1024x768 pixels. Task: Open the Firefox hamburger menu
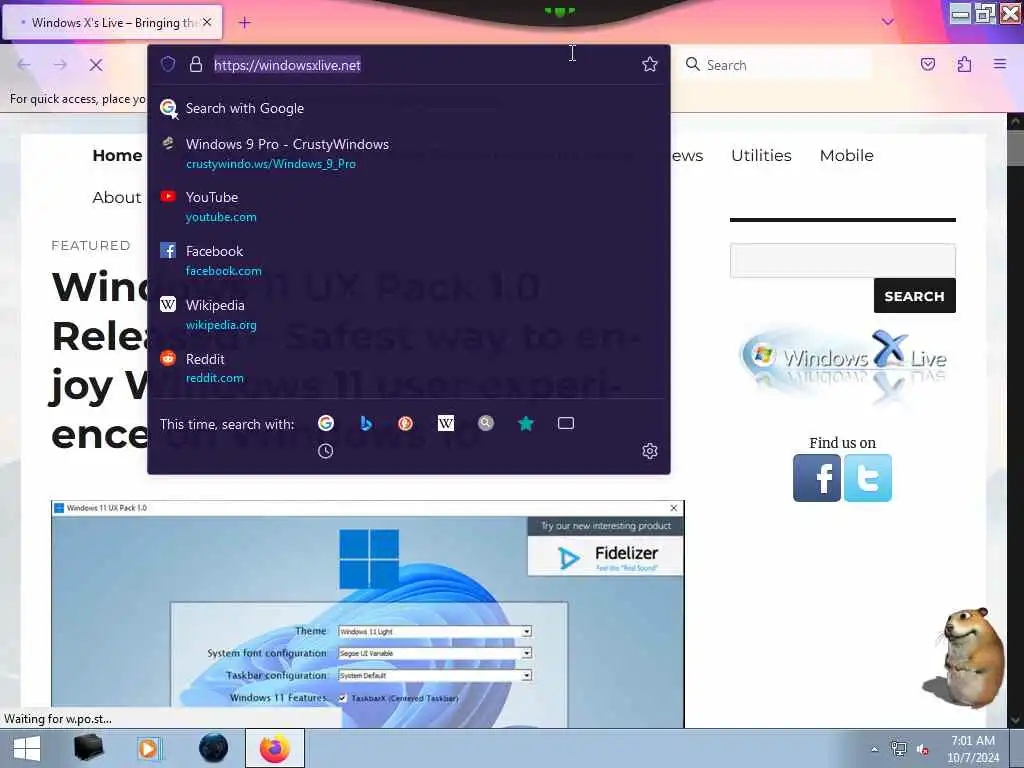click(x=1000, y=64)
